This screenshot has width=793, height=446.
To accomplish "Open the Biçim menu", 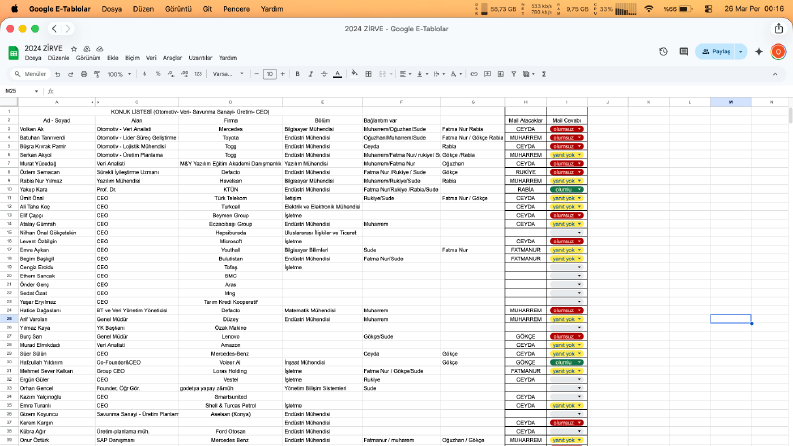I will click(x=133, y=58).
